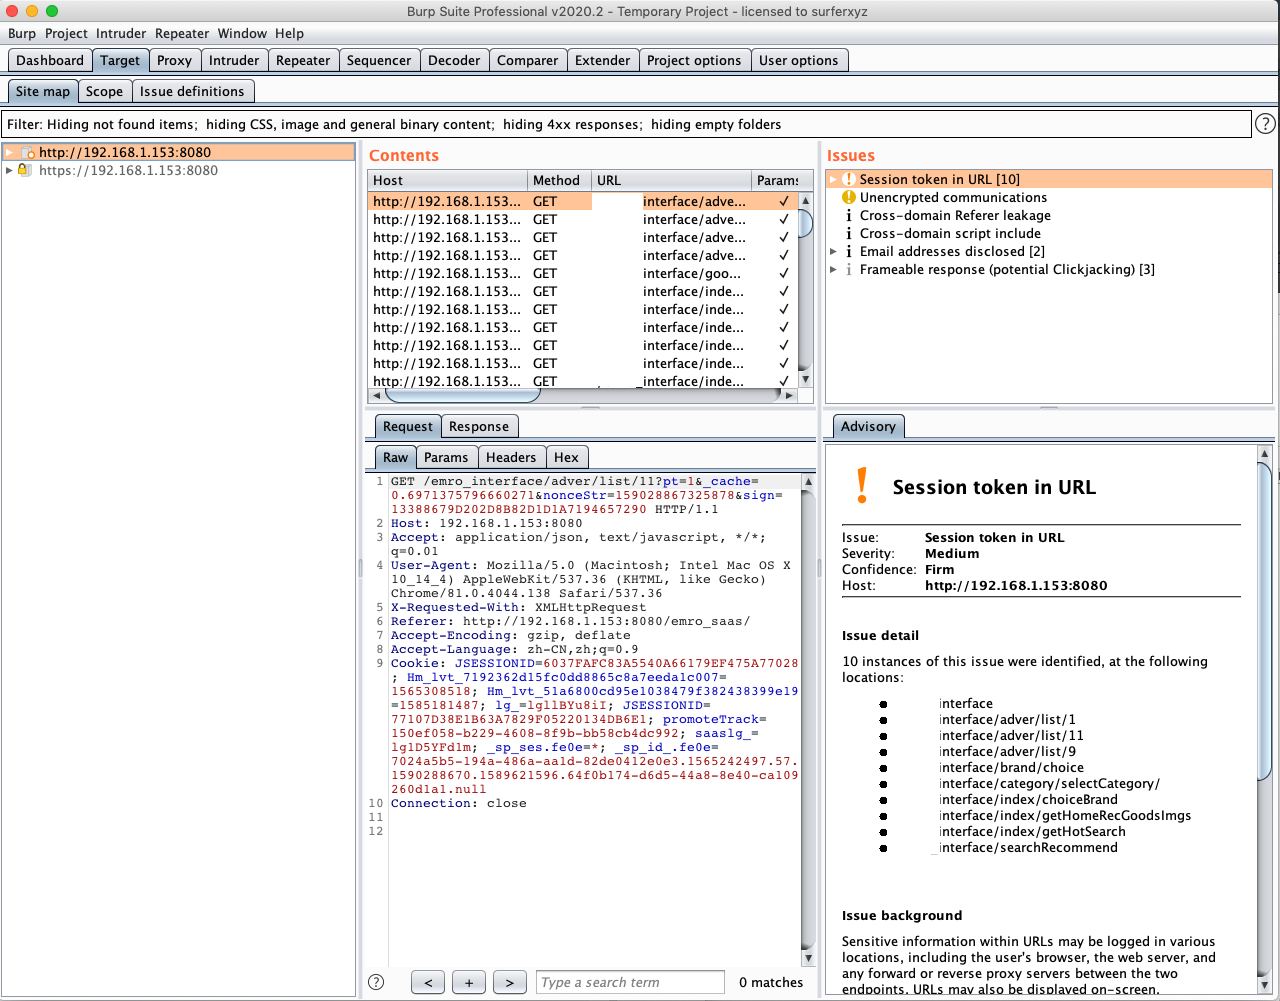This screenshot has width=1280, height=1001.
Task: Click the next match '>' button
Action: [x=510, y=982]
